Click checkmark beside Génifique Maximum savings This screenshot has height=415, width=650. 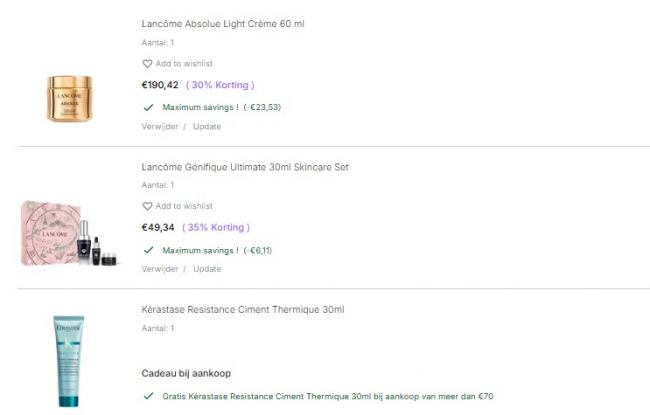(x=148, y=250)
